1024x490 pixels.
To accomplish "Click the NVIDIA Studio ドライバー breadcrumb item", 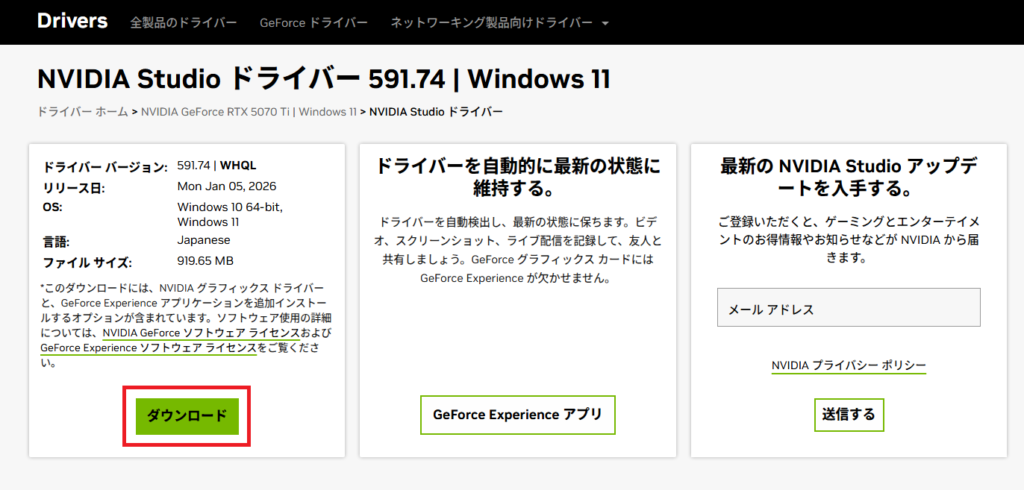I will [x=436, y=112].
